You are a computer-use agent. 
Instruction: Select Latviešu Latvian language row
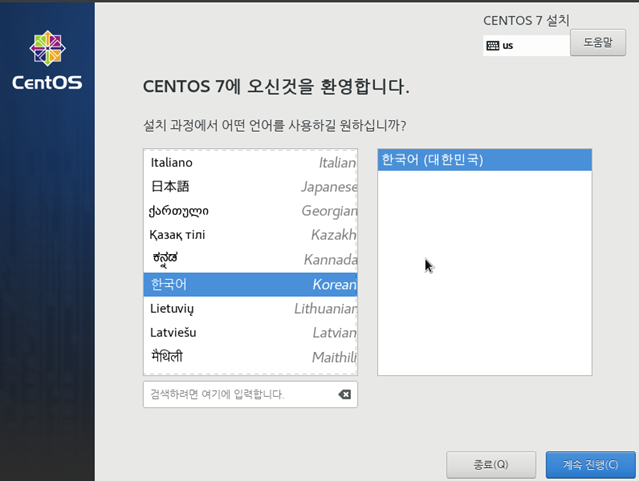(x=250, y=333)
